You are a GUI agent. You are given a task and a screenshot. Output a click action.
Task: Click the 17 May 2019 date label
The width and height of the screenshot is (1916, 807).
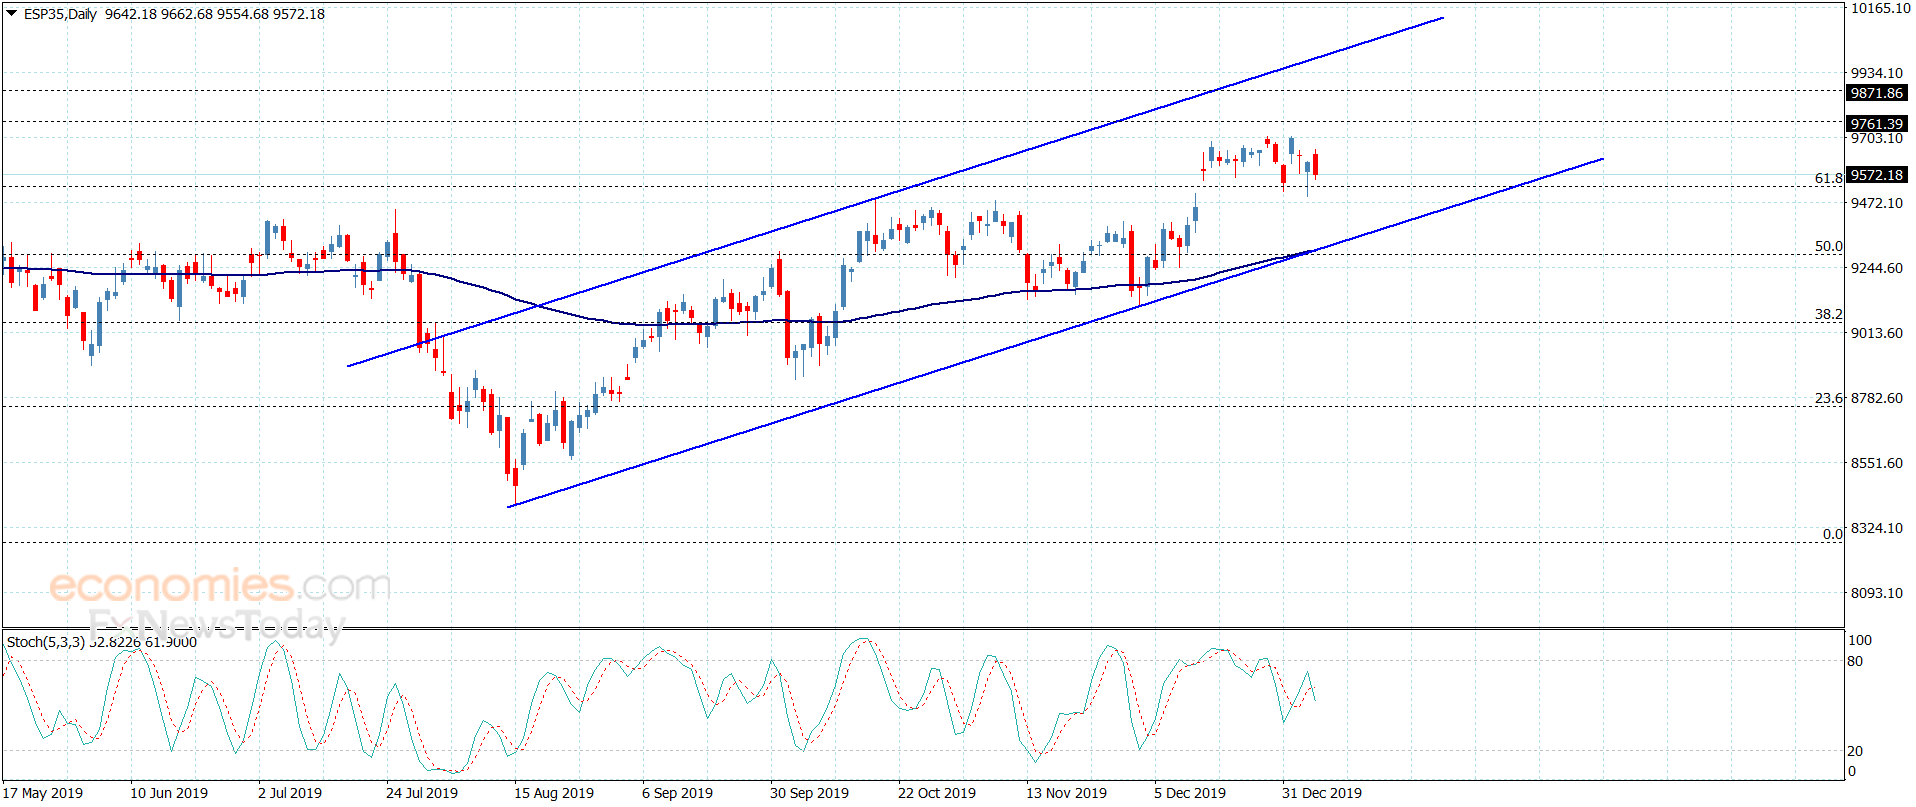click(x=43, y=793)
